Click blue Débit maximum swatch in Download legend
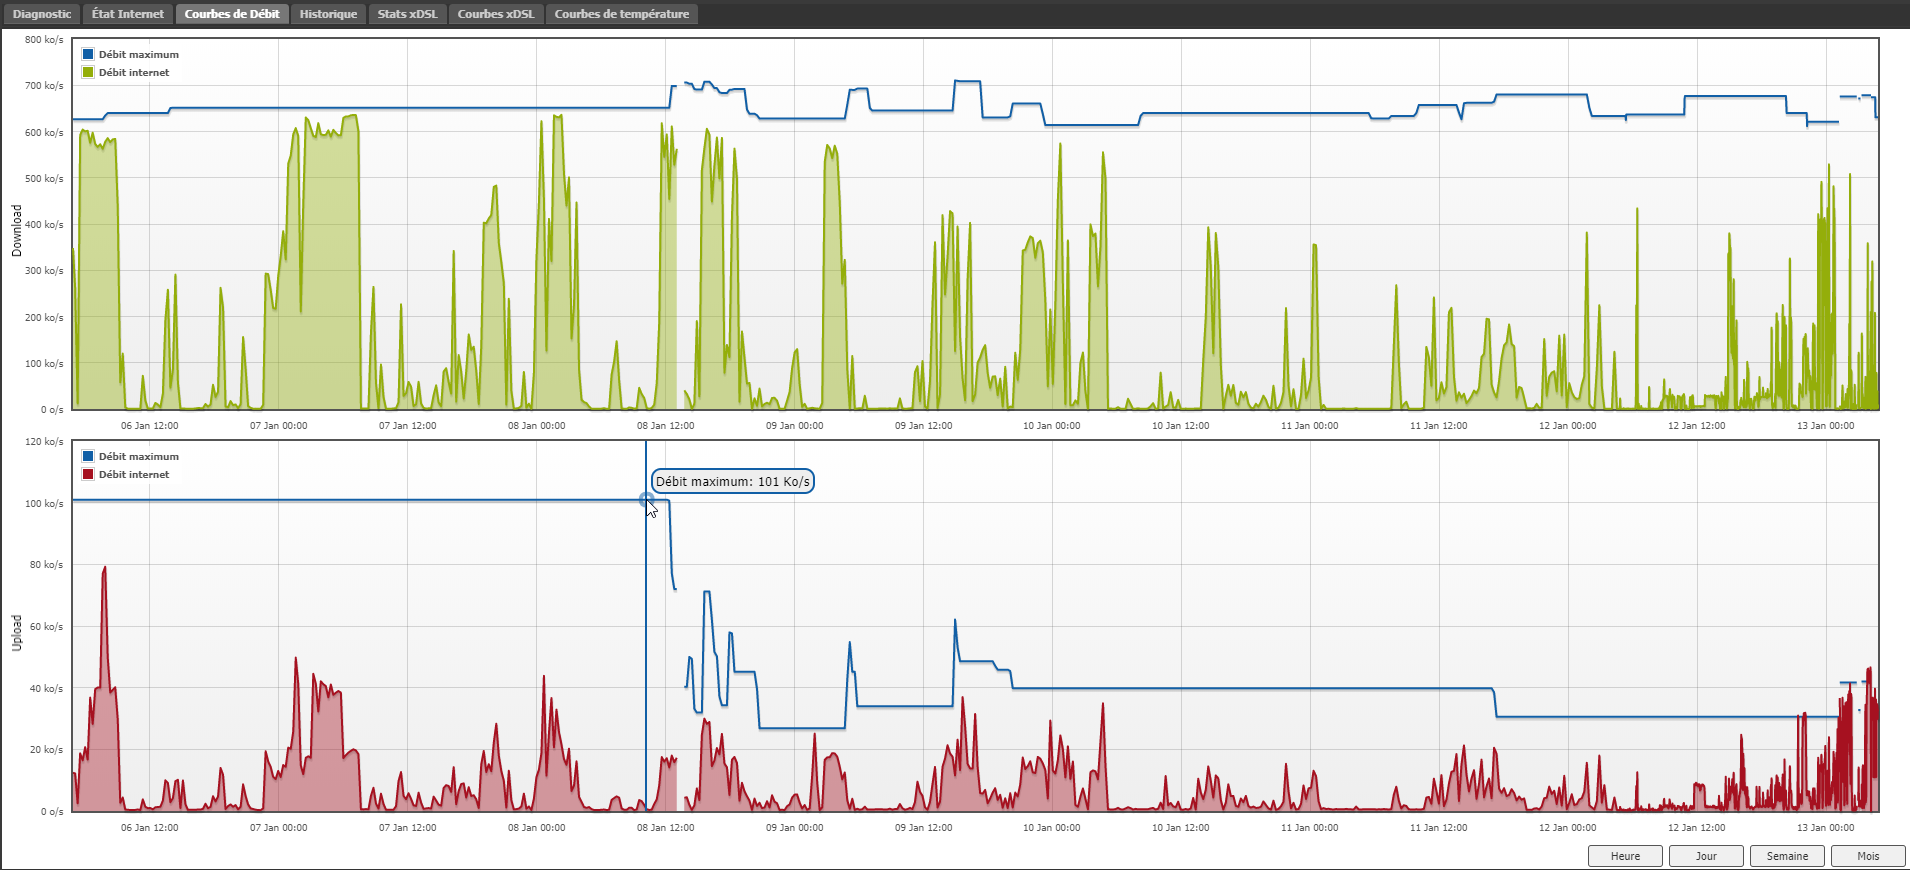Viewport: 1910px width, 870px height. [x=88, y=54]
